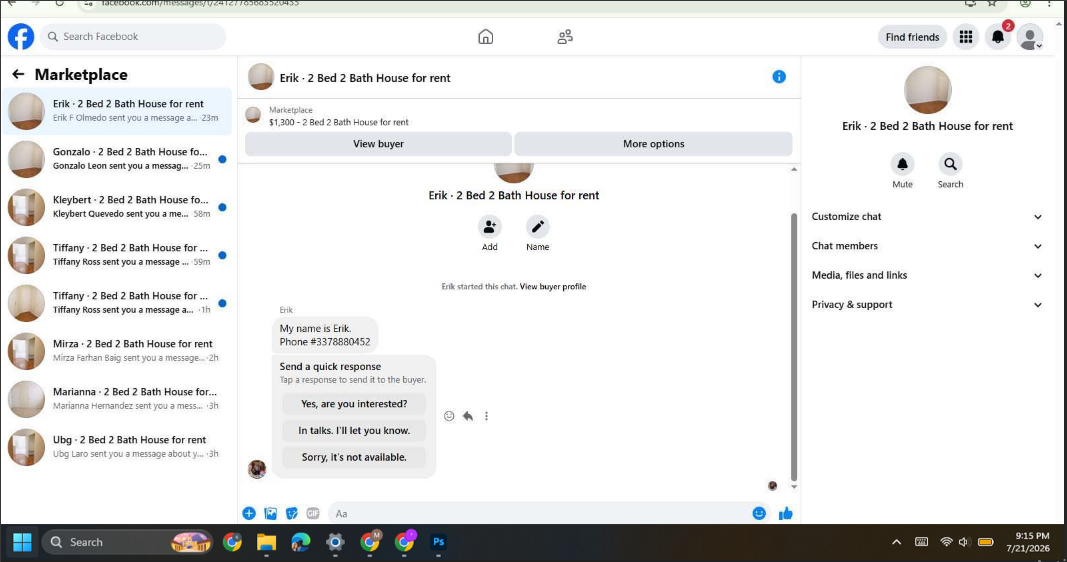Open more actions plus icon in composer
1067x562 pixels.
[249, 514]
